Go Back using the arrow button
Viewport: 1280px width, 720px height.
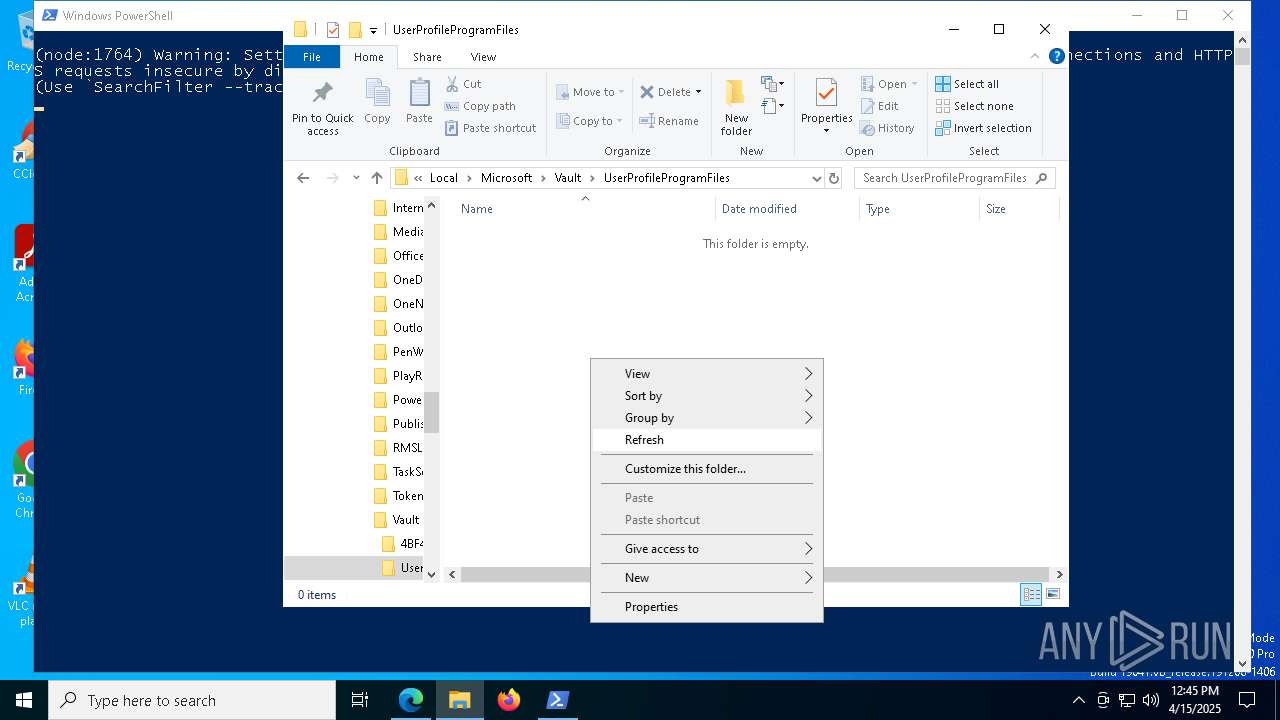click(x=303, y=178)
